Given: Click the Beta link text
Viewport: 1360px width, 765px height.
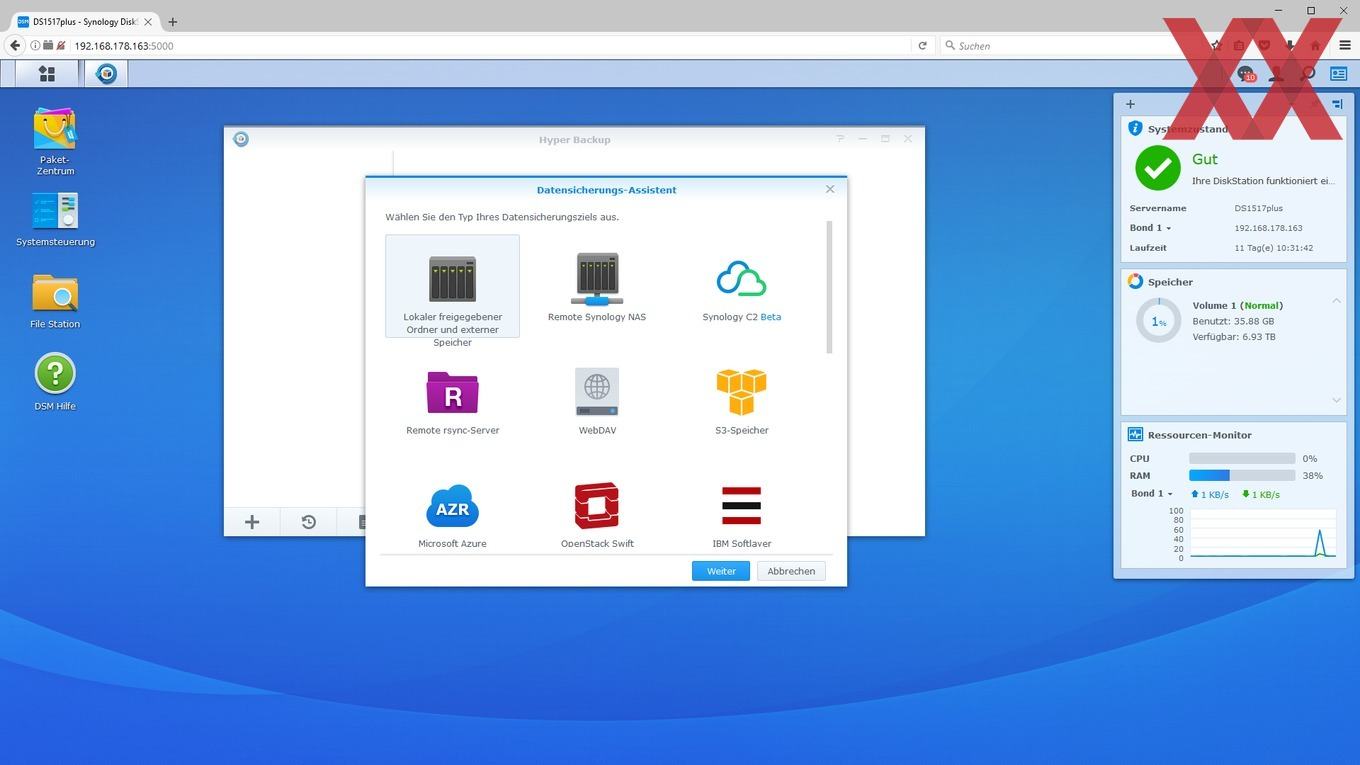Looking at the screenshot, I should 771,317.
